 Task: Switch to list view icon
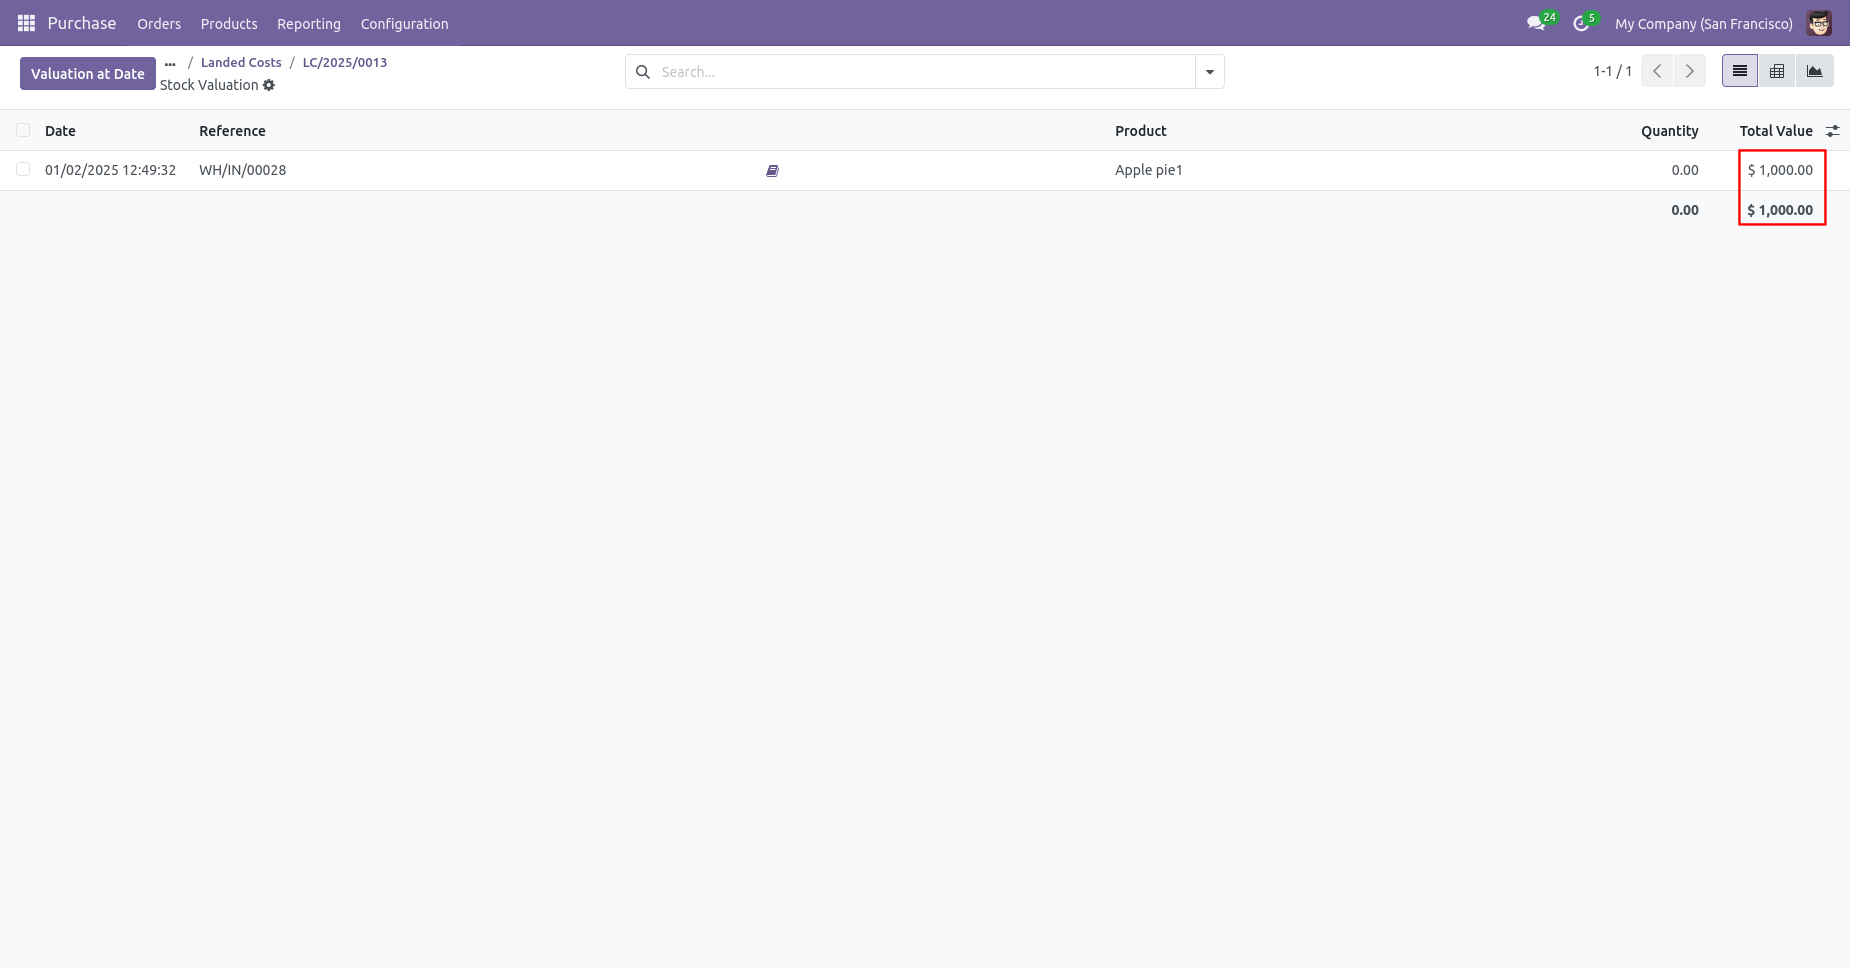click(1740, 71)
